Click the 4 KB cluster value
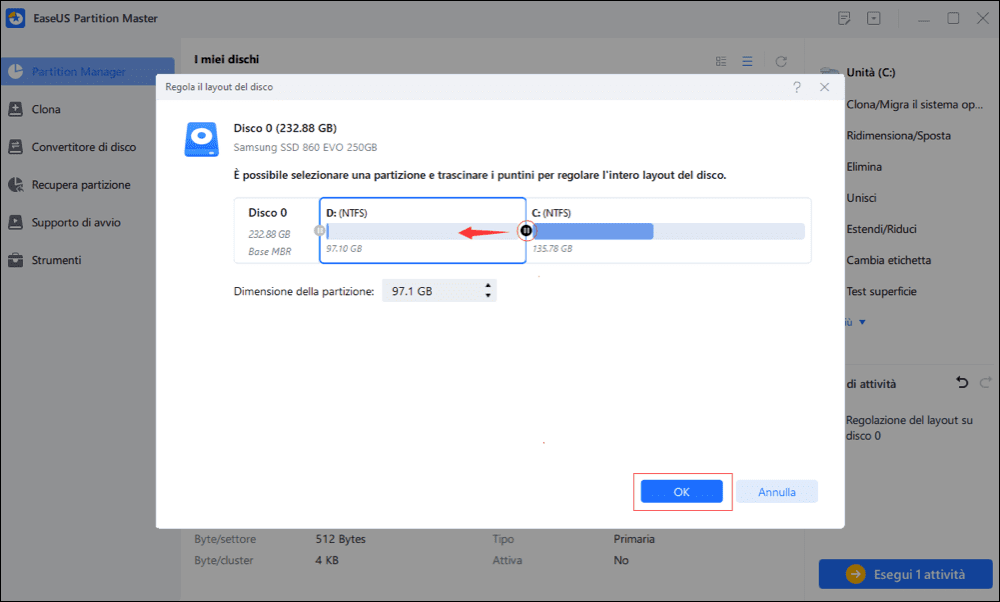1000x602 pixels. pos(327,560)
